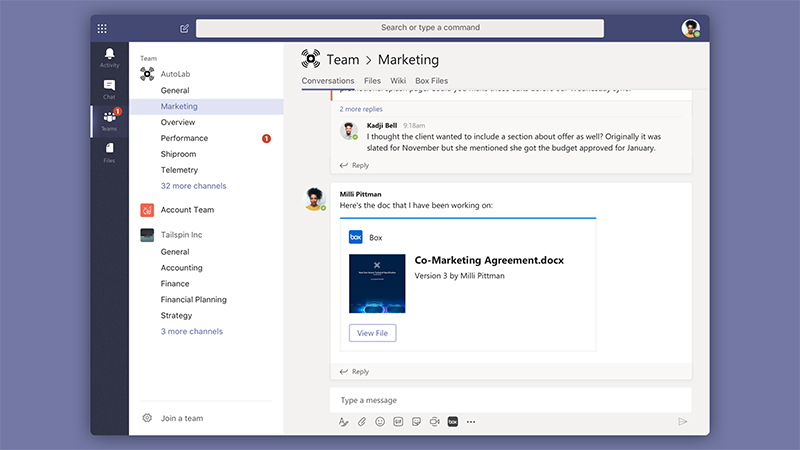Open Co-Marketing Agreement.docx title

pyautogui.click(x=489, y=260)
